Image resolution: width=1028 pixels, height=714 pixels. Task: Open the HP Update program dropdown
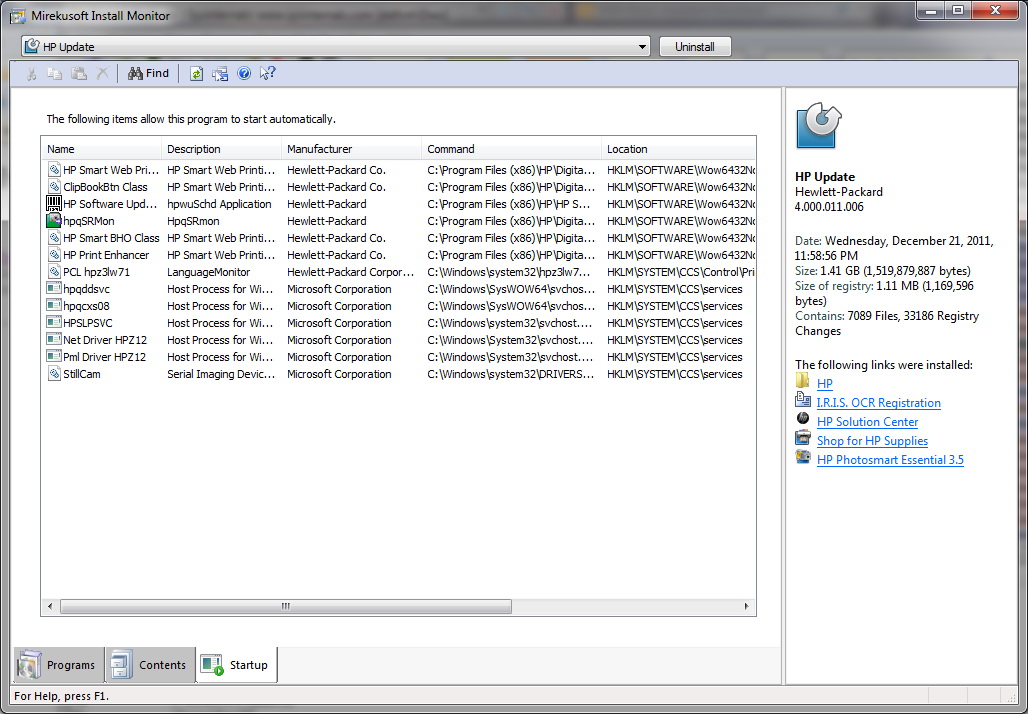[x=642, y=47]
